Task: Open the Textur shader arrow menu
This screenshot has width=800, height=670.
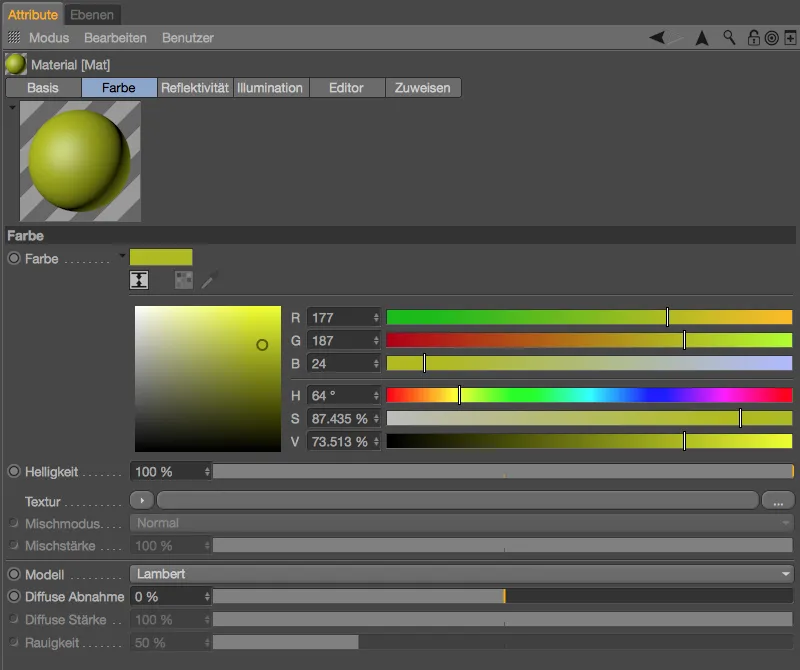Action: coord(141,499)
